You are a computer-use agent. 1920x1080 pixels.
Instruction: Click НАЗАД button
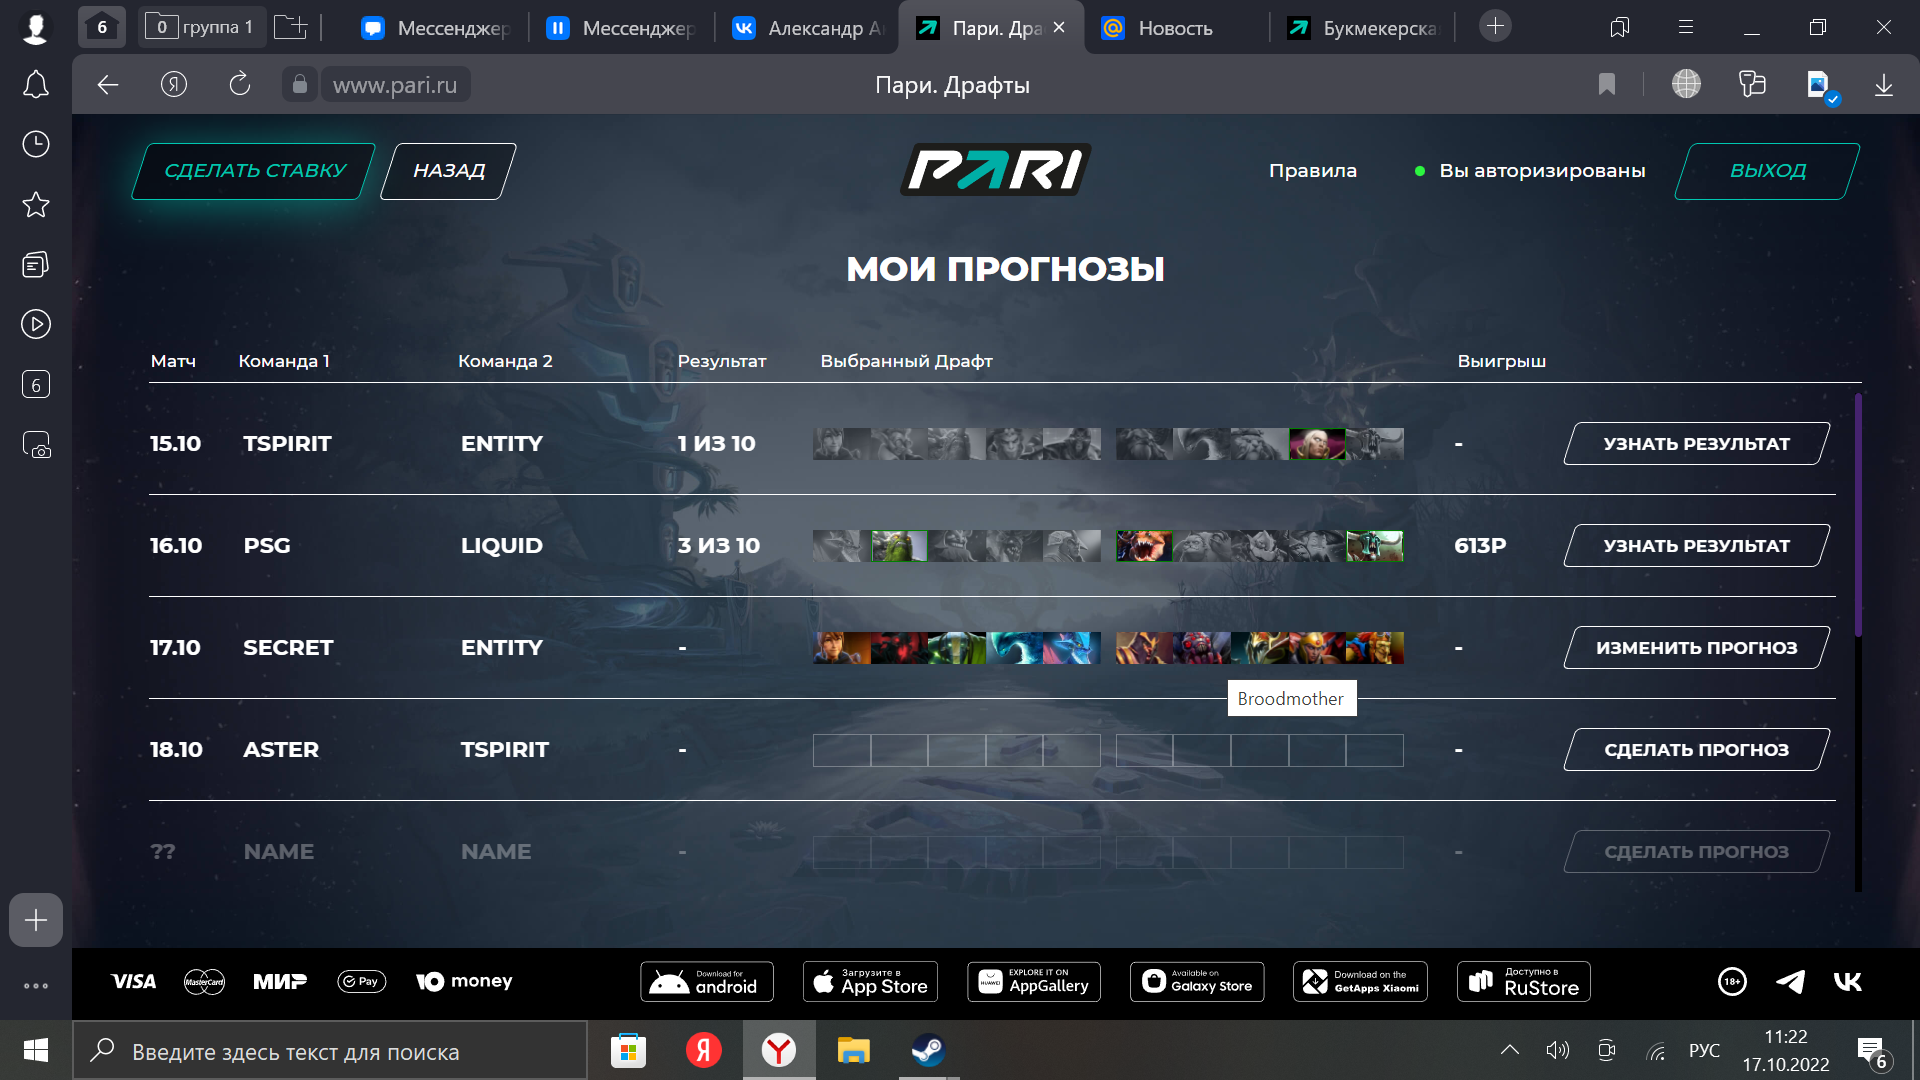(449, 171)
